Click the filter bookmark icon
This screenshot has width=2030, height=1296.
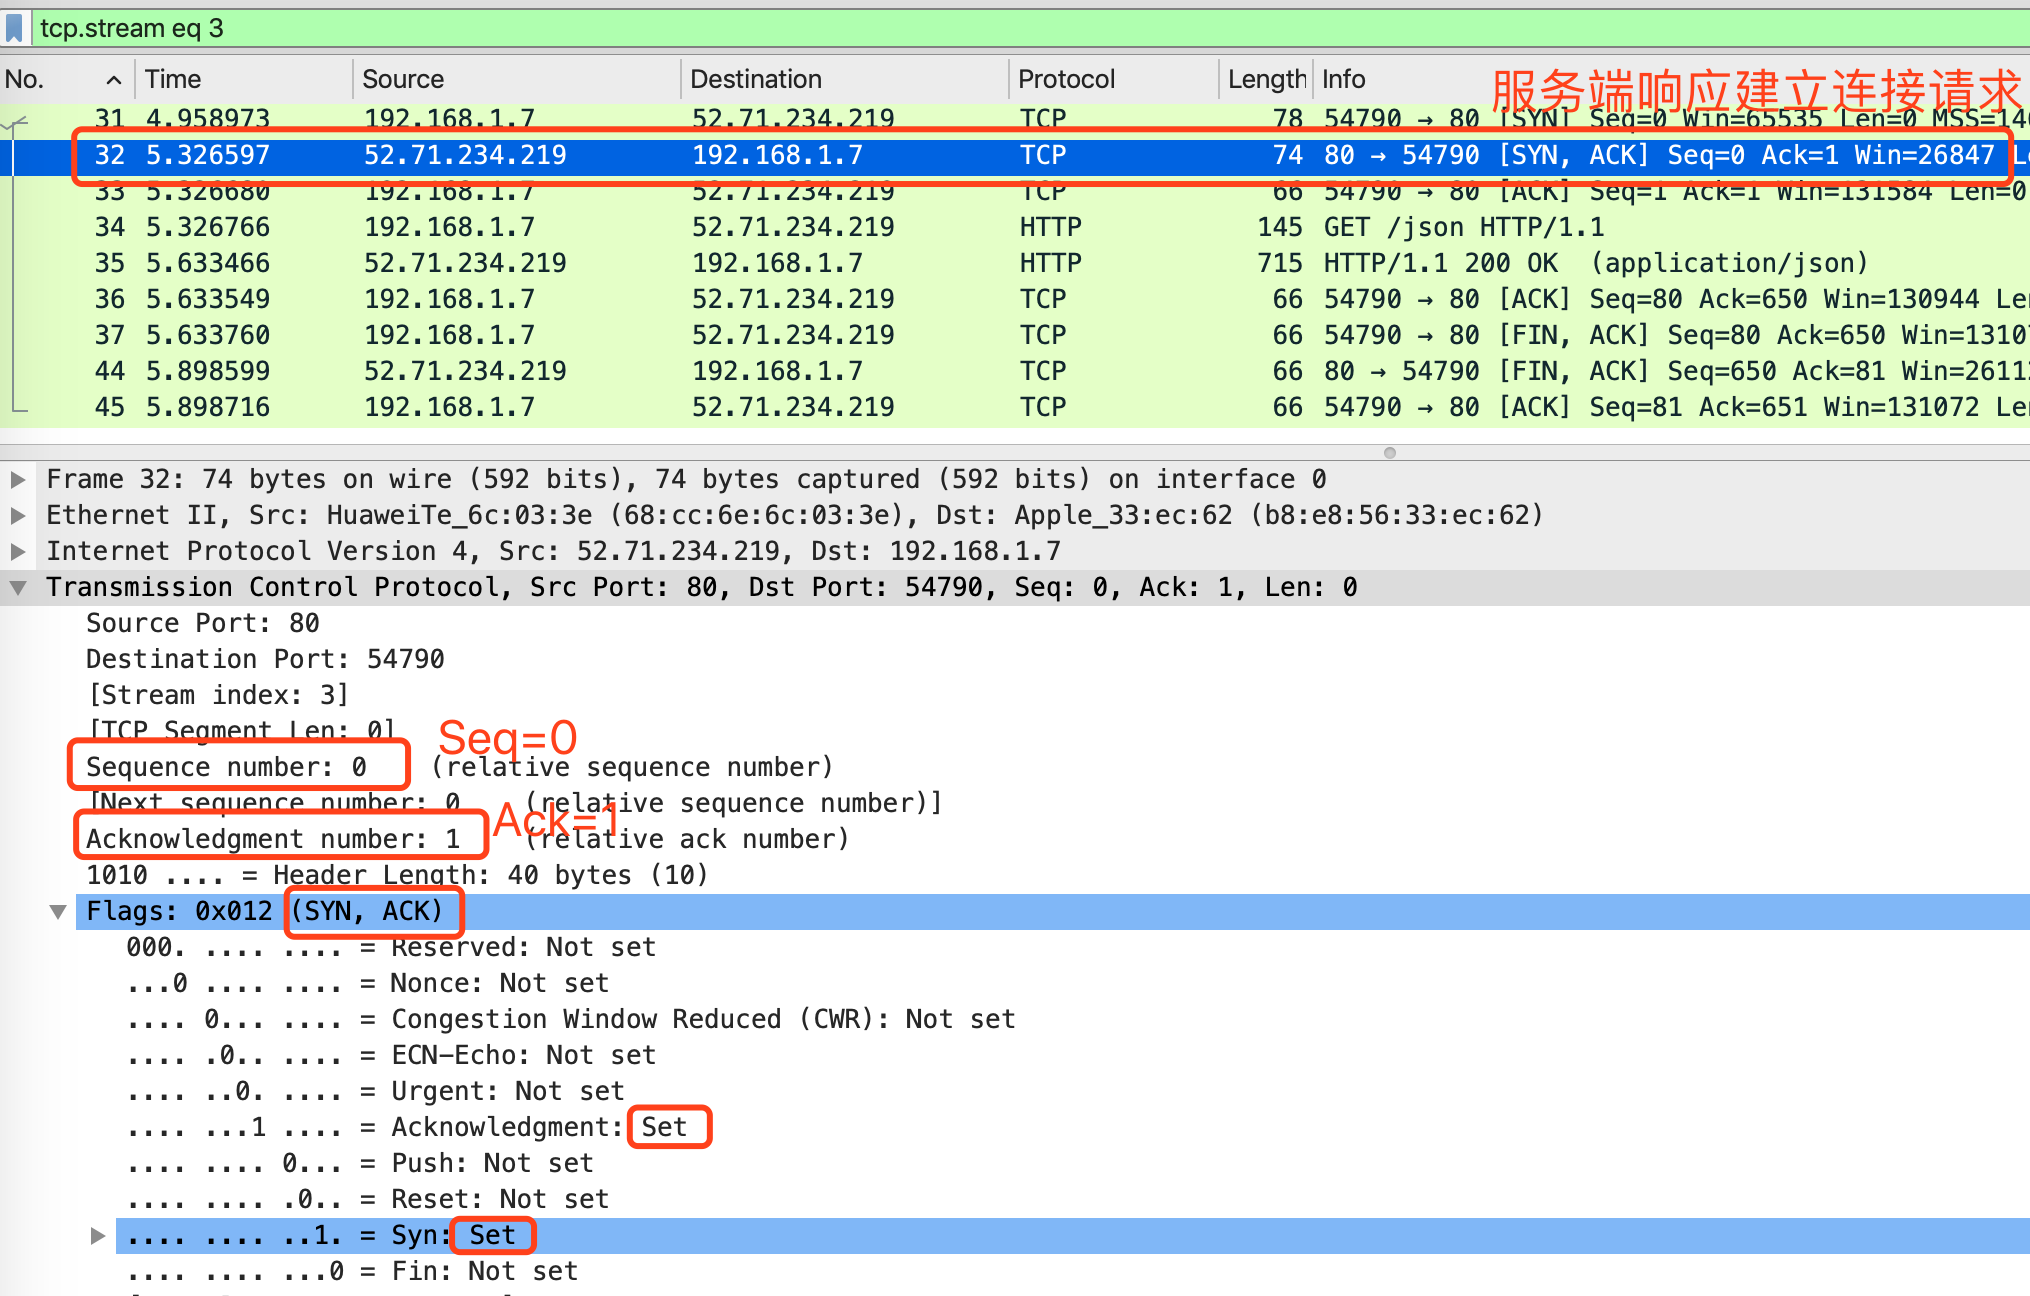[14, 27]
